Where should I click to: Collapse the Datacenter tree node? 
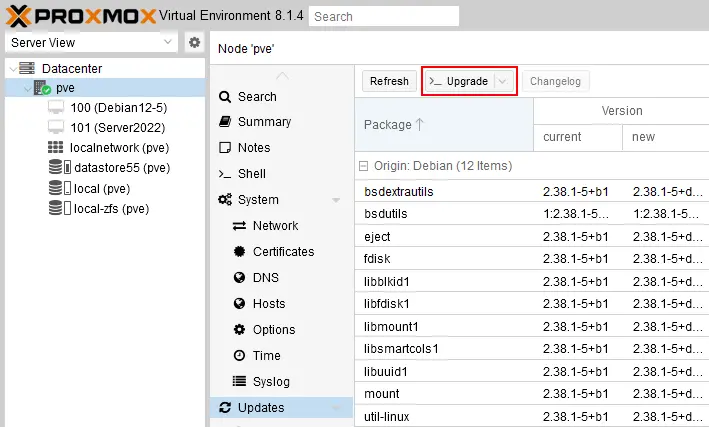13,69
